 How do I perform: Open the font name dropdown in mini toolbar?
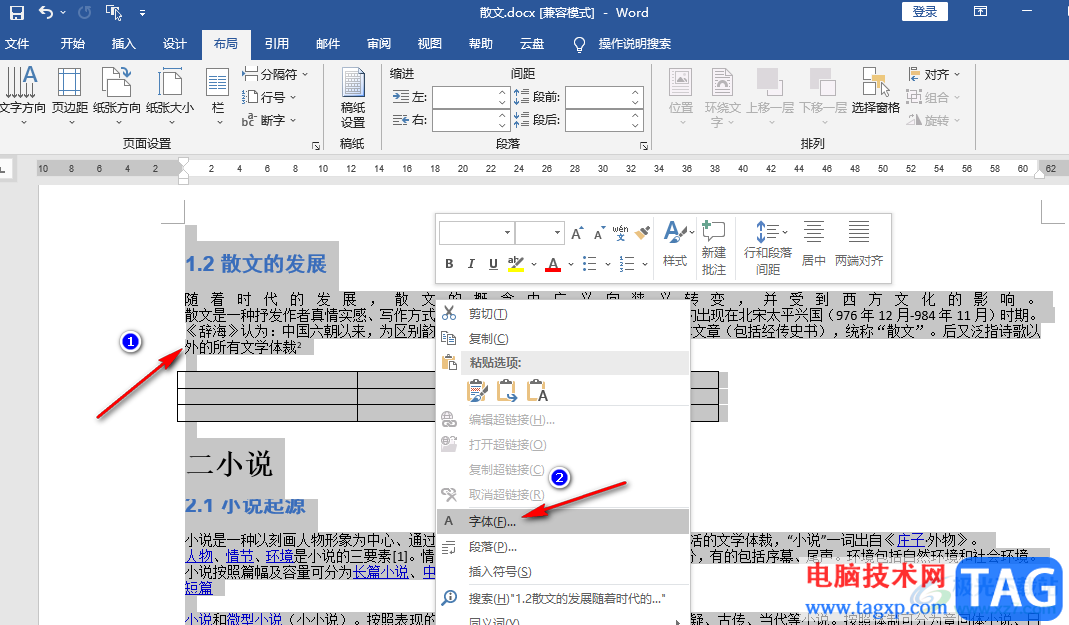507,233
